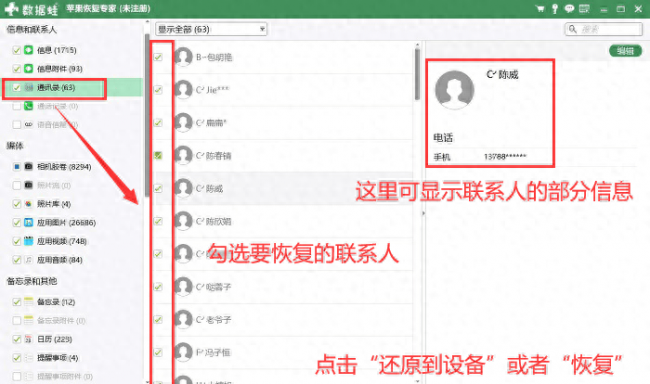Click into the 搜索 search field
650x384 pixels.
[x=604, y=29]
